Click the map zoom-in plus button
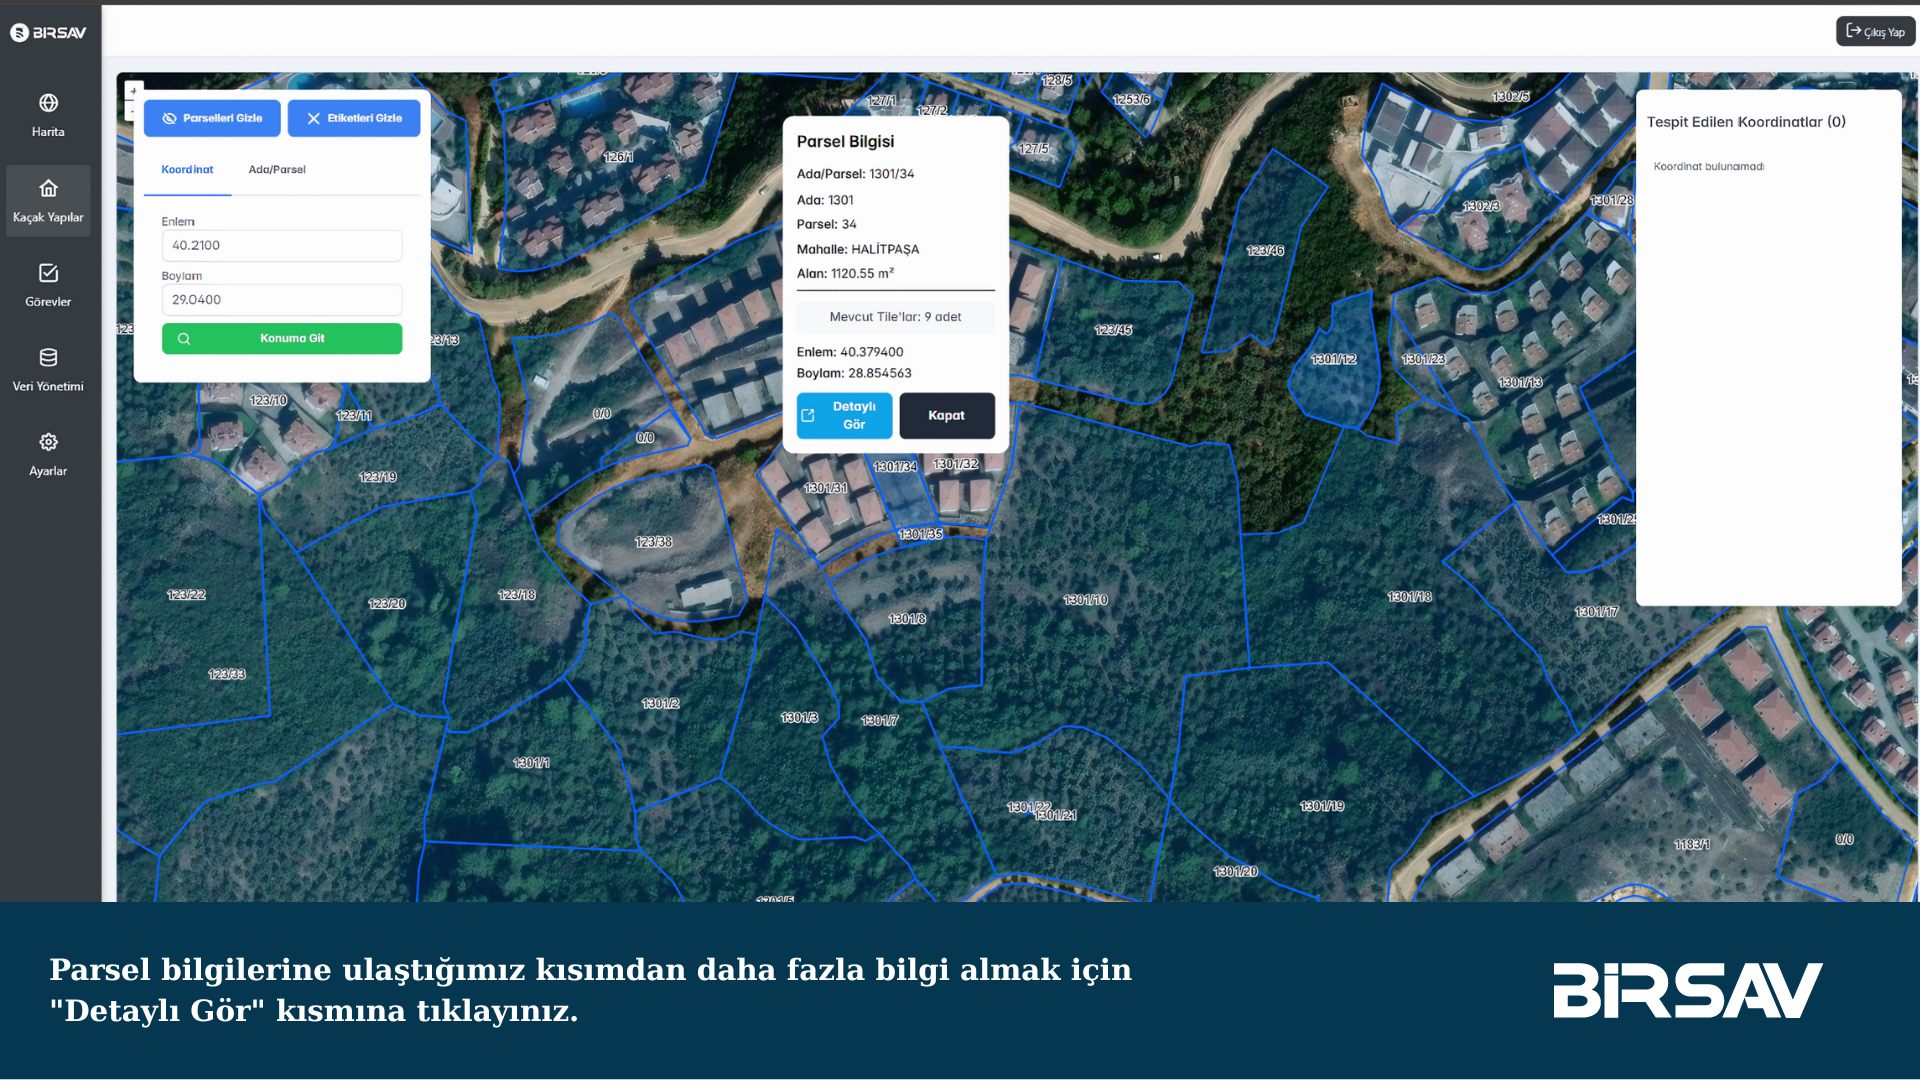Screen dimensions: 1920x1080 coord(133,91)
